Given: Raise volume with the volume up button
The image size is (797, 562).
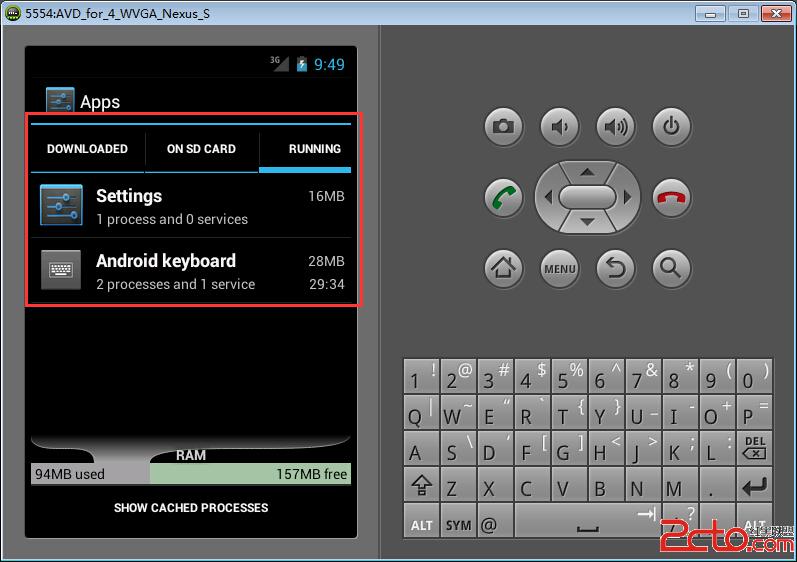Looking at the screenshot, I should click(616, 126).
